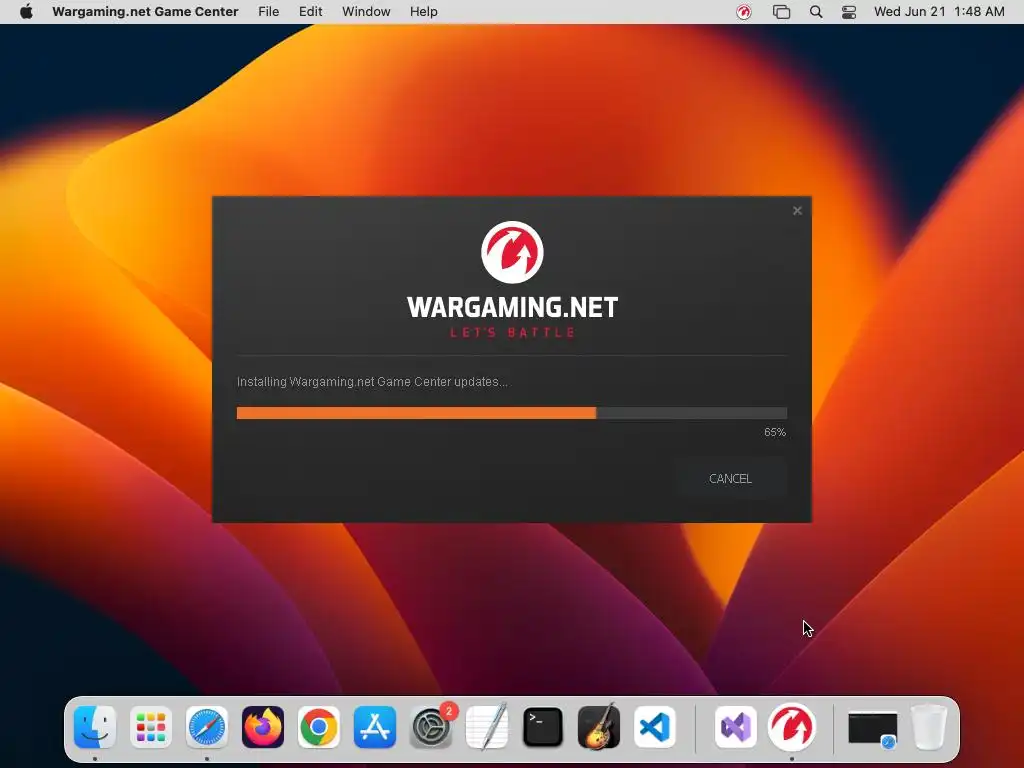
Task: Launch Firefox from the Dock
Action: [263, 727]
